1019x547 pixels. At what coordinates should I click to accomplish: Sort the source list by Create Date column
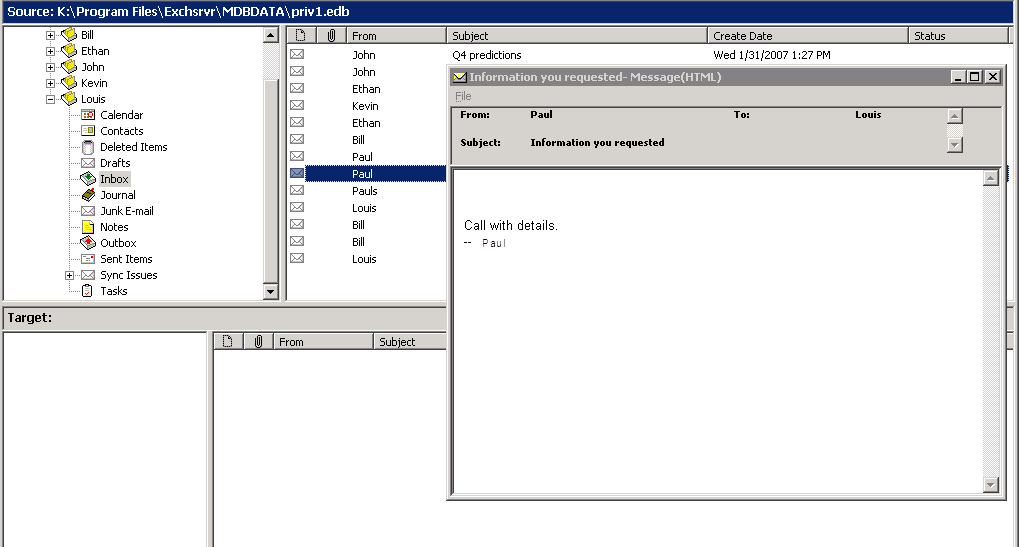[x=806, y=36]
